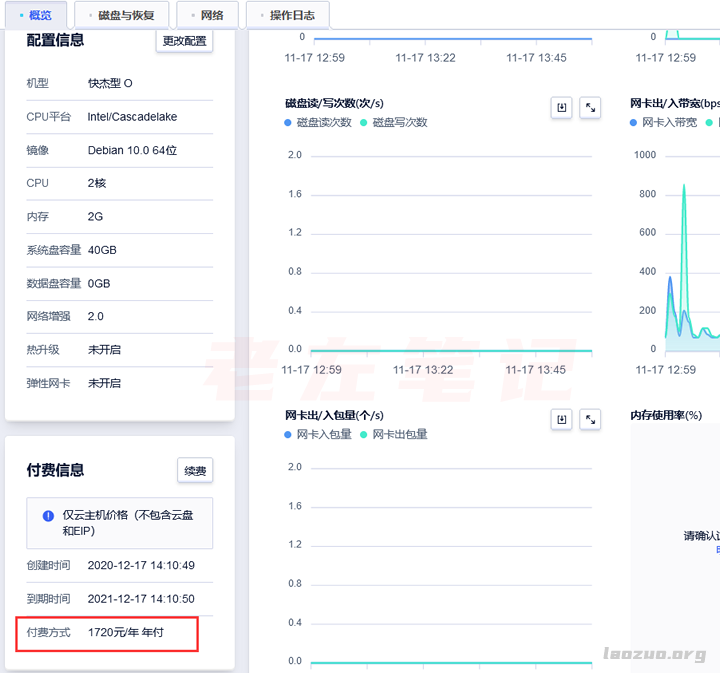This screenshot has width=720, height=673.
Task: Click the 更改配置 button
Action: tap(184, 41)
